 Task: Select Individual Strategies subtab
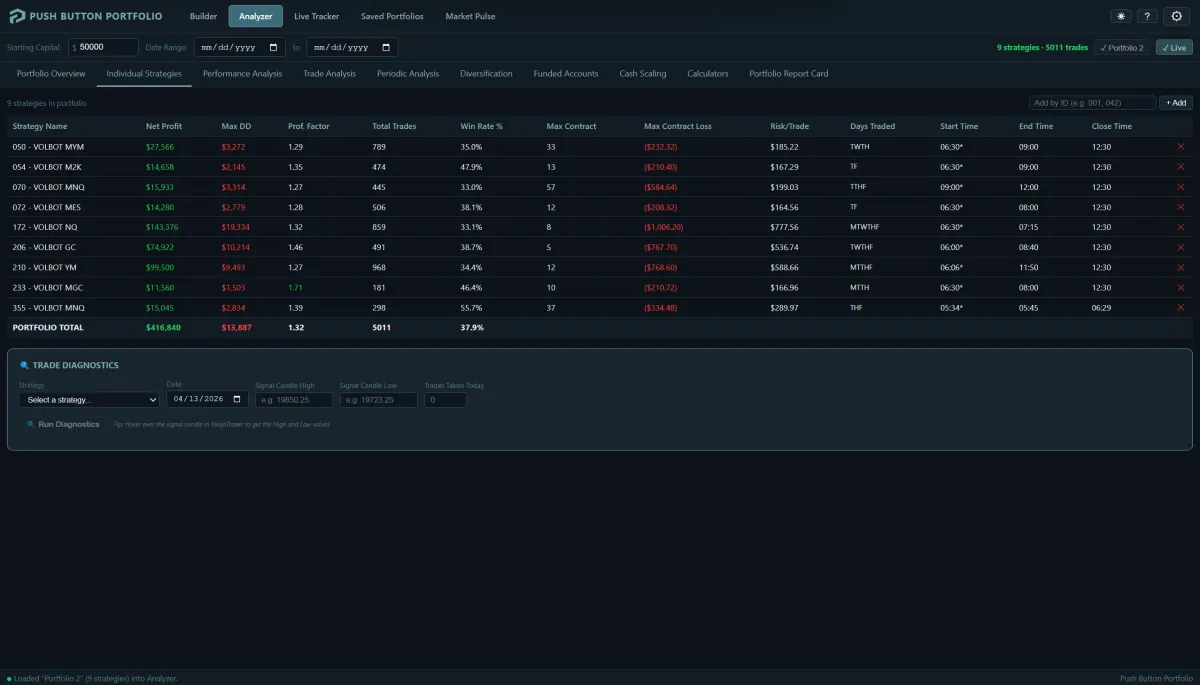pyautogui.click(x=144, y=74)
